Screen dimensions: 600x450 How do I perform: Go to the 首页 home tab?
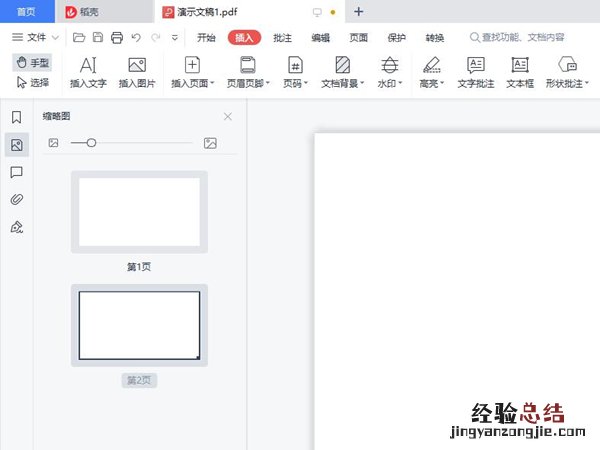point(26,12)
